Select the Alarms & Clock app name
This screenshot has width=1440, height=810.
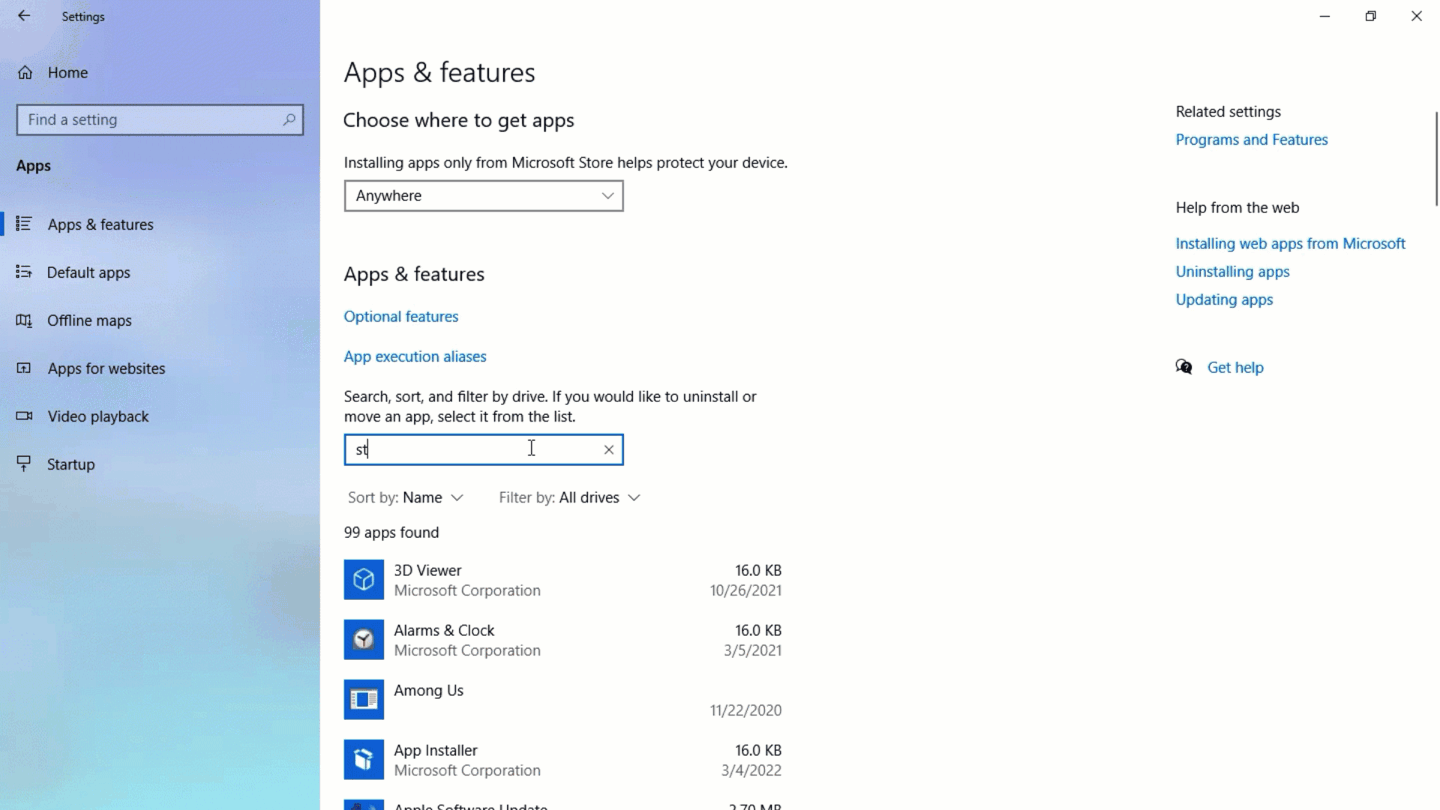tap(444, 630)
